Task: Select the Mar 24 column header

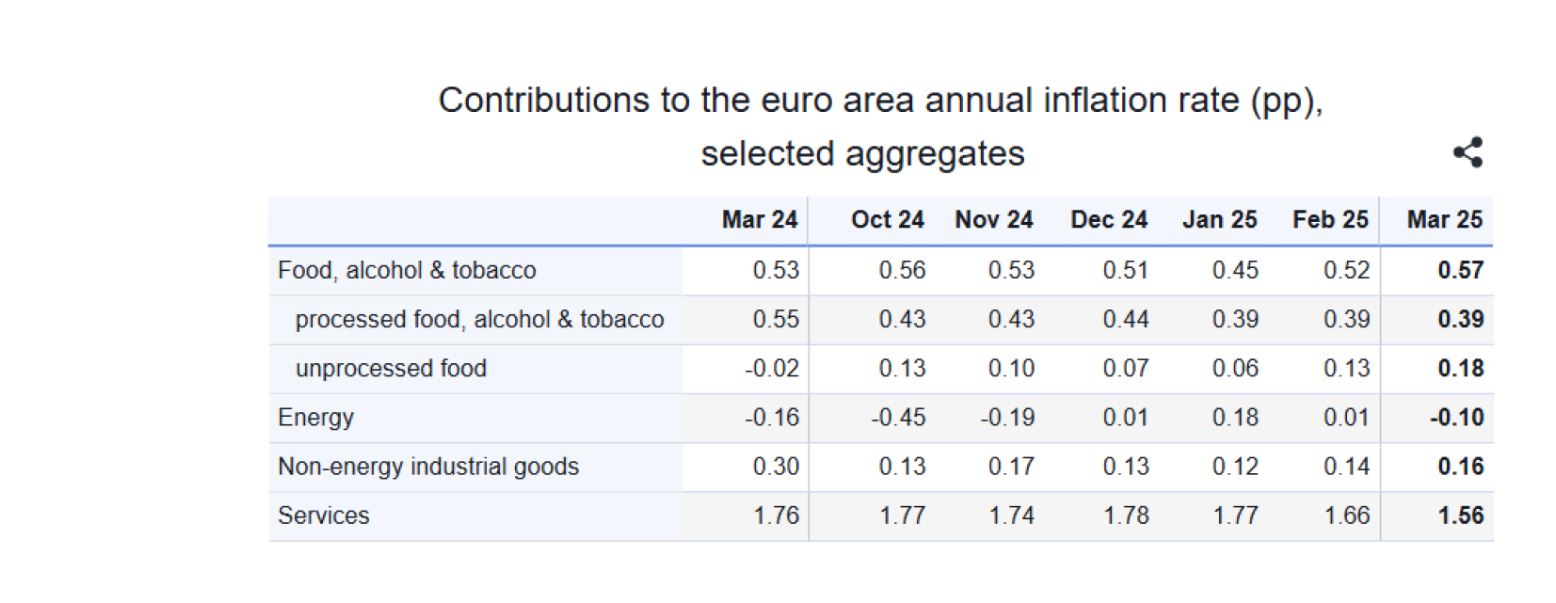Action: click(759, 220)
